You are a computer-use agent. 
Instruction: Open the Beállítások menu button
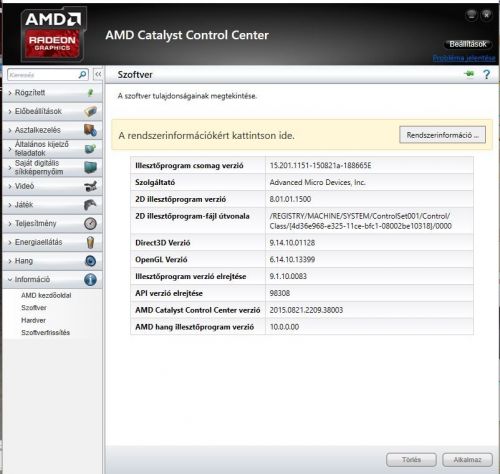click(468, 44)
